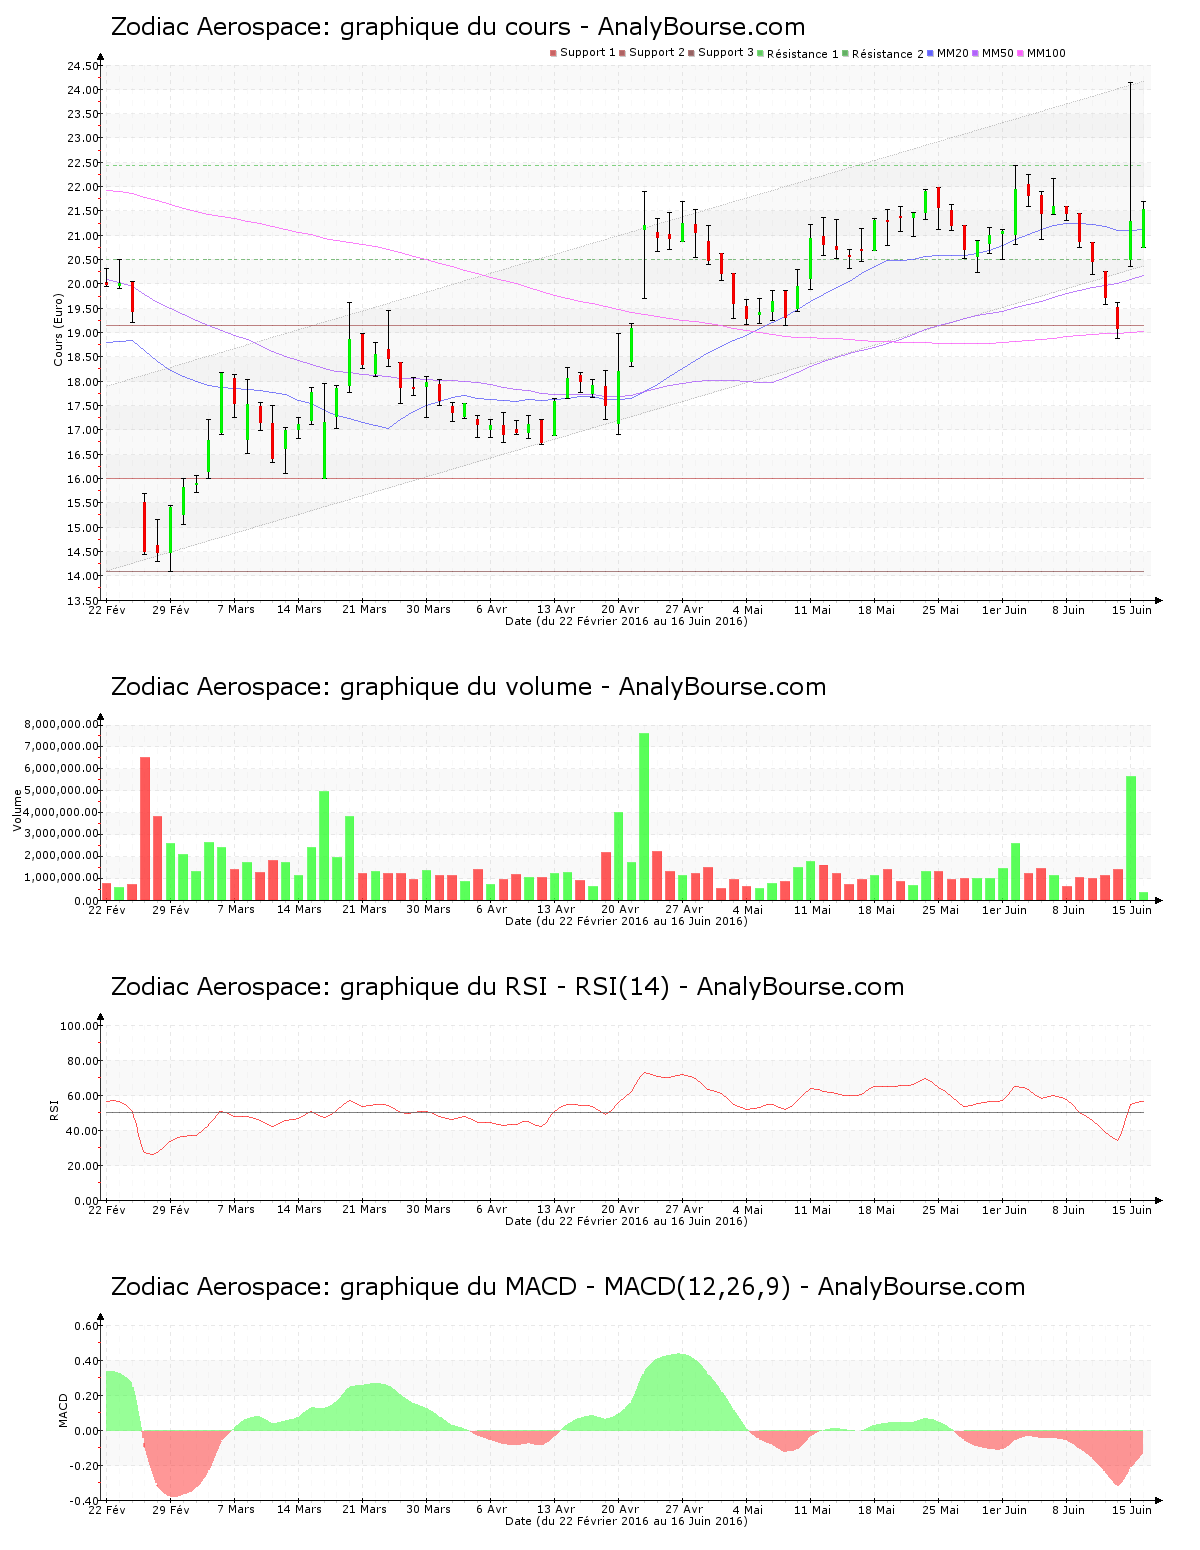Click '29 Fév' date tick on MACD chart

coord(171,1509)
